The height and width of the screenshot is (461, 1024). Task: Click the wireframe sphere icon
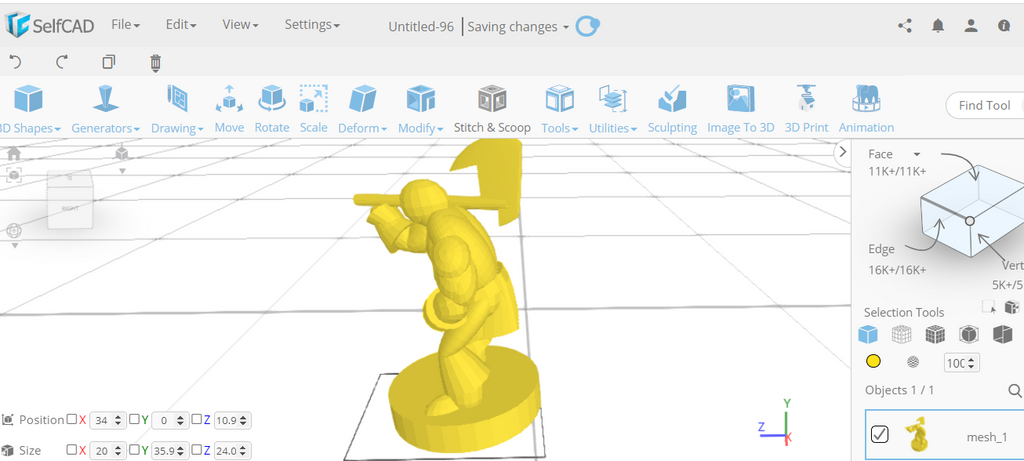pyautogui.click(x=914, y=362)
